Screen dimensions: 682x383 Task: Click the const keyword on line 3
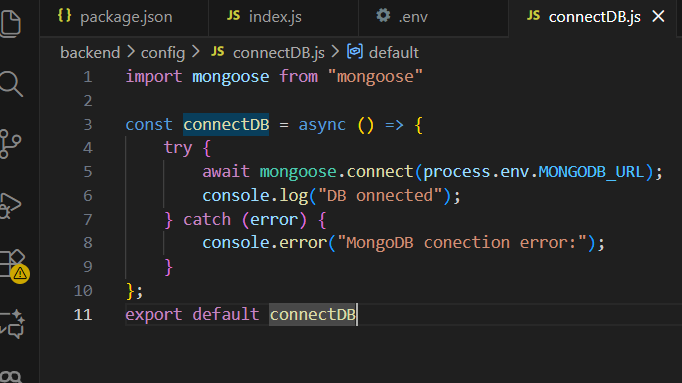[x=149, y=125]
